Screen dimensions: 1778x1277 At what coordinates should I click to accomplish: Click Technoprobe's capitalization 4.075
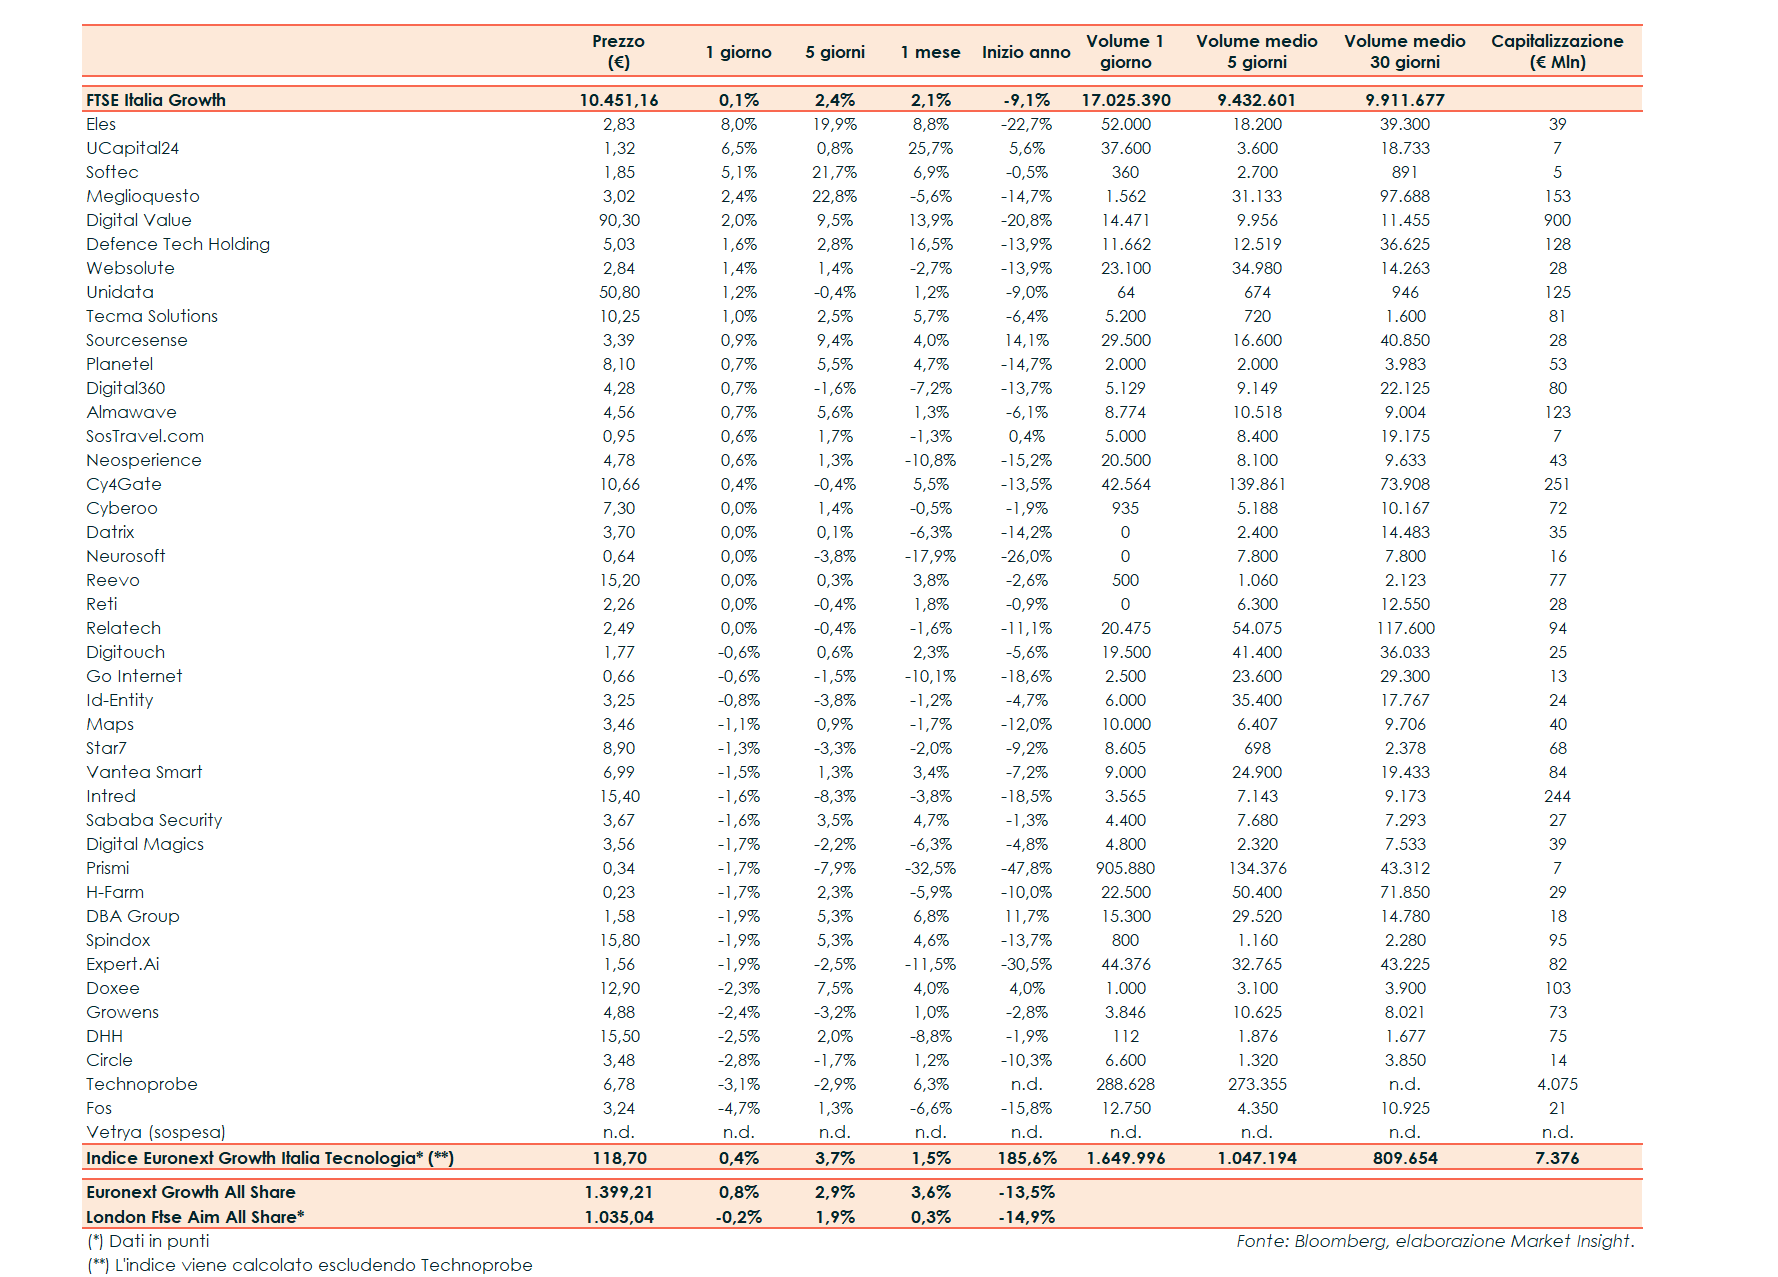click(1557, 1084)
